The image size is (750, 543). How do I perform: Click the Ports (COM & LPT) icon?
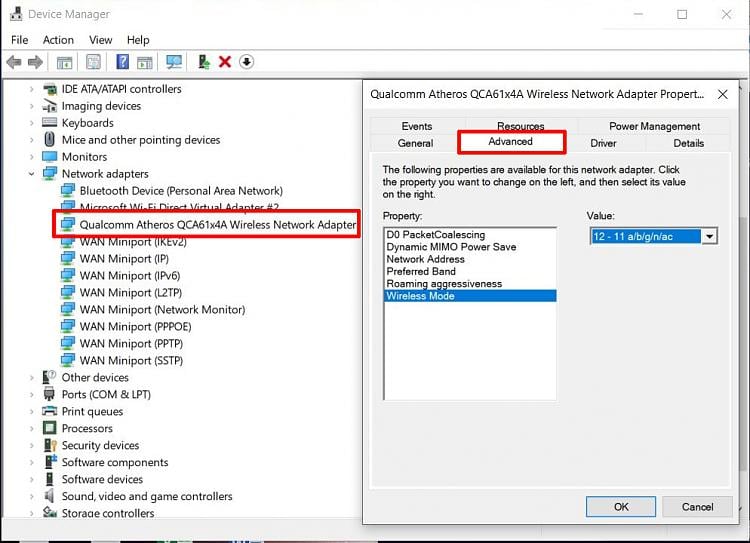tap(49, 394)
